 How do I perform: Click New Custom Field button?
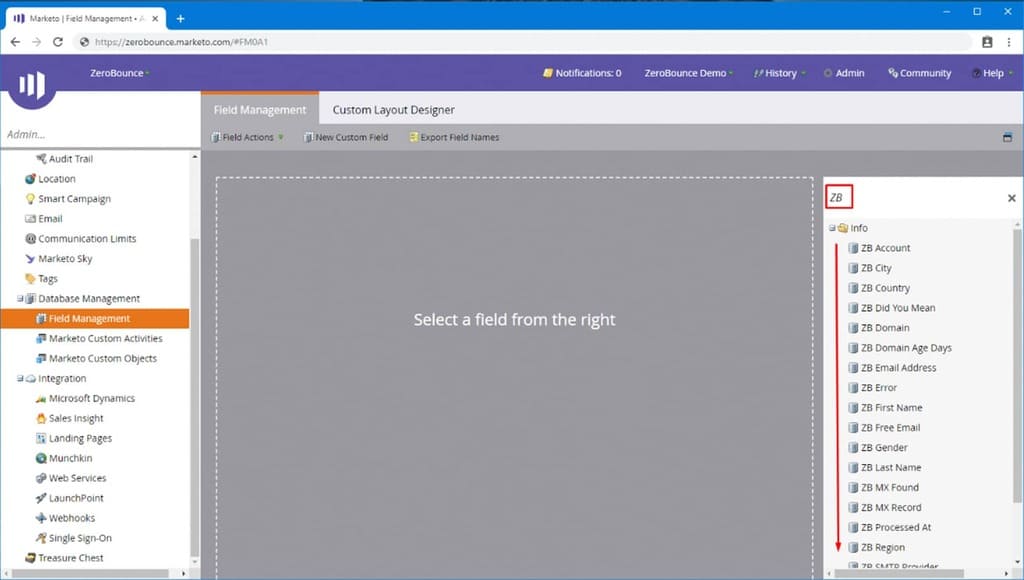point(346,137)
